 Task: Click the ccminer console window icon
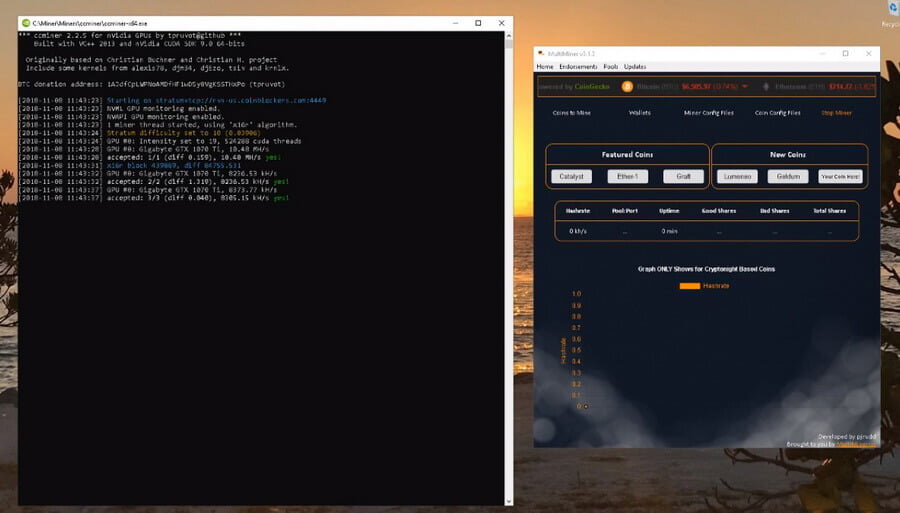[25, 23]
